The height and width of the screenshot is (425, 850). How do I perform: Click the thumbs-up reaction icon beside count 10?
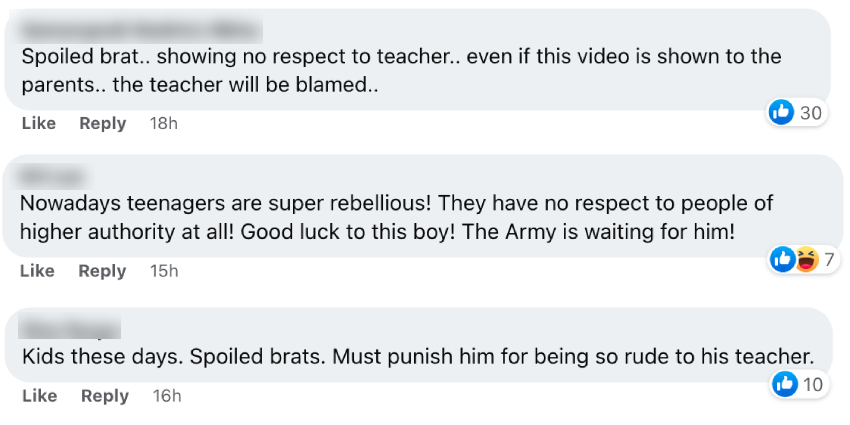pyautogui.click(x=785, y=384)
